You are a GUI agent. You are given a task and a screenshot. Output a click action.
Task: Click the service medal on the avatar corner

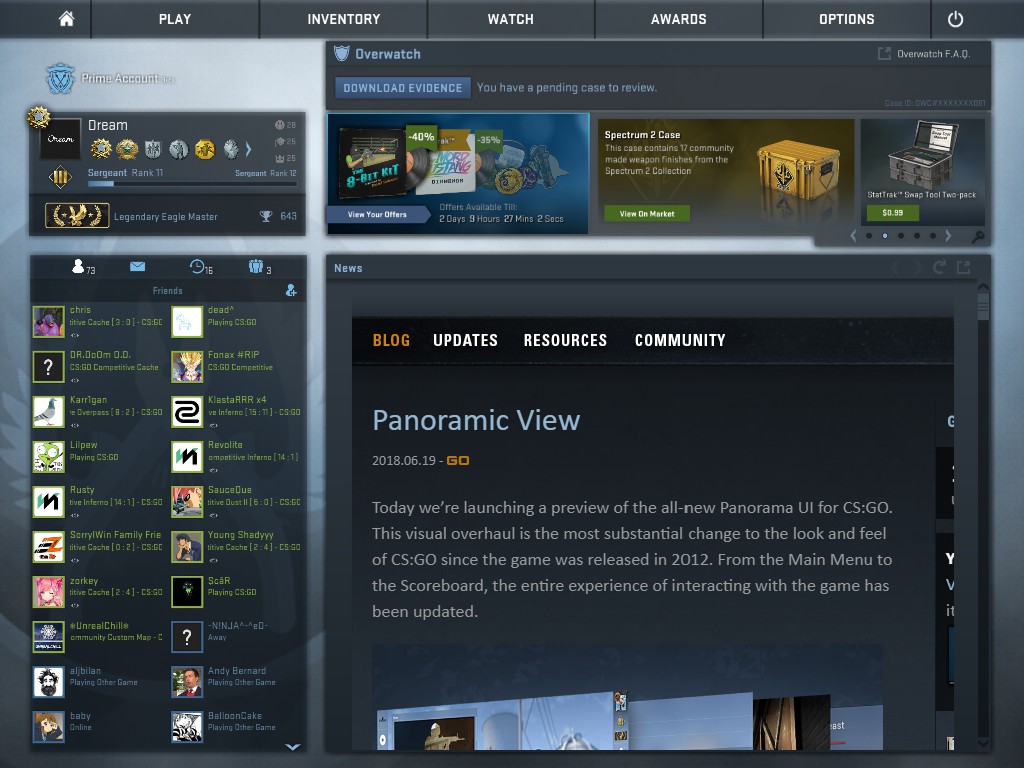39,118
